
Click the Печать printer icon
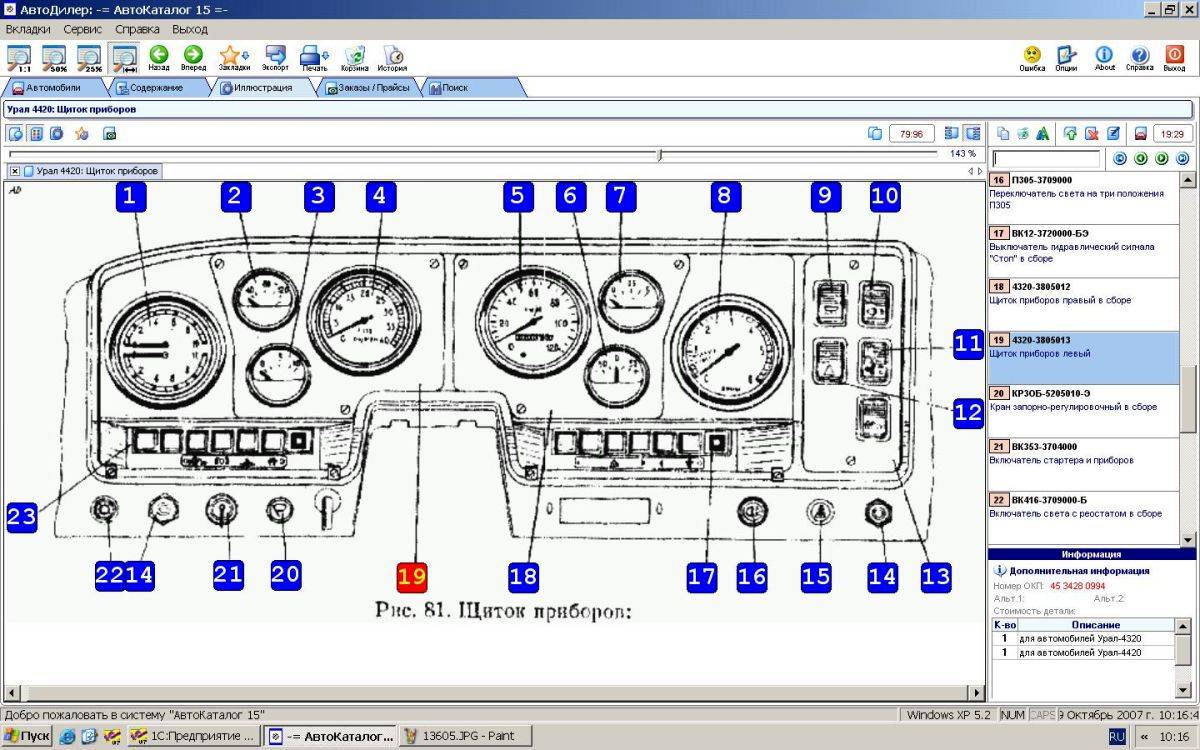coord(312,58)
